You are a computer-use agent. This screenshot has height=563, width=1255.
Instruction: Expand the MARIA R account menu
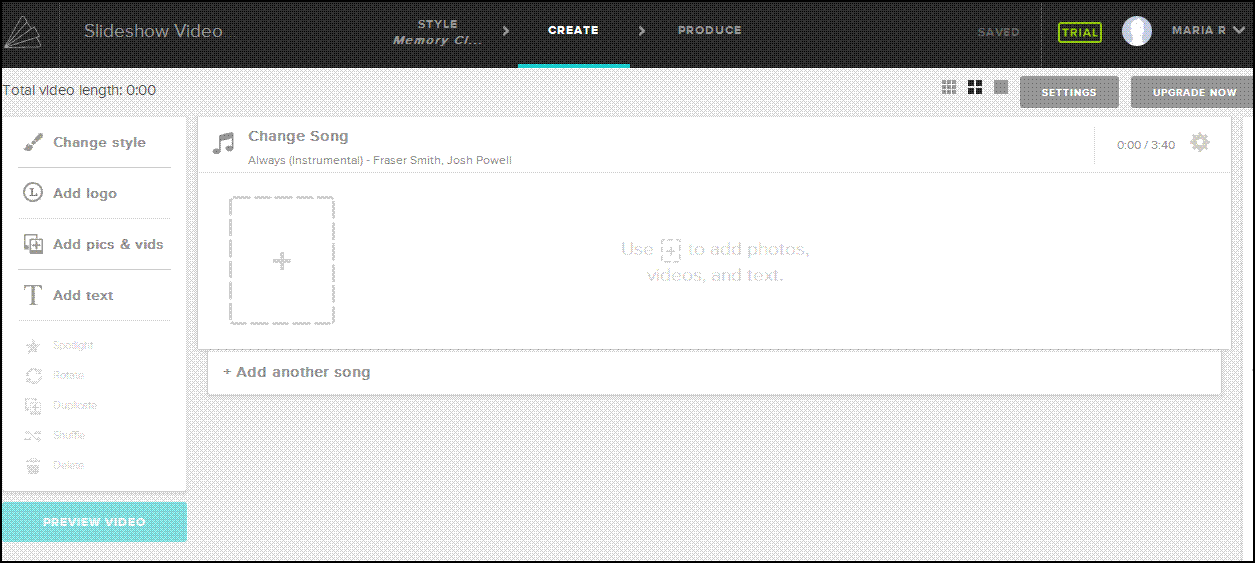(1208, 31)
